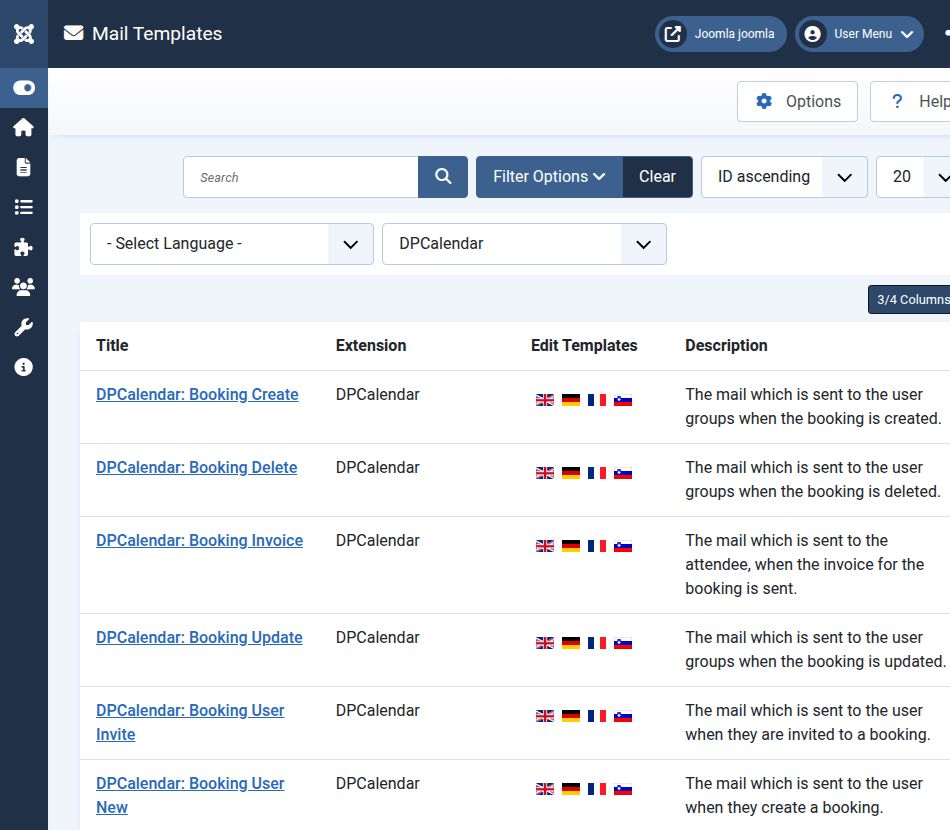
Task: Open the Home Dashboard sidebar icon
Action: (24, 127)
